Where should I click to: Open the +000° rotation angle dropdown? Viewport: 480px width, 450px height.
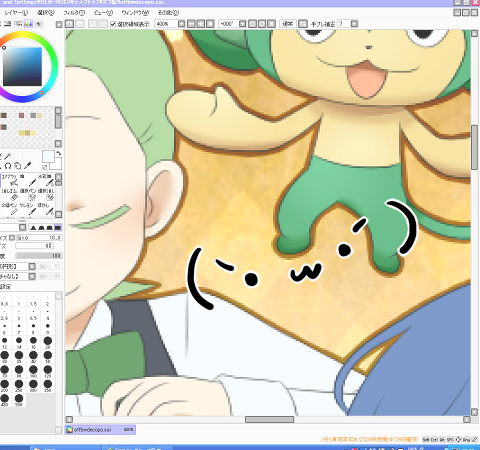click(242, 24)
